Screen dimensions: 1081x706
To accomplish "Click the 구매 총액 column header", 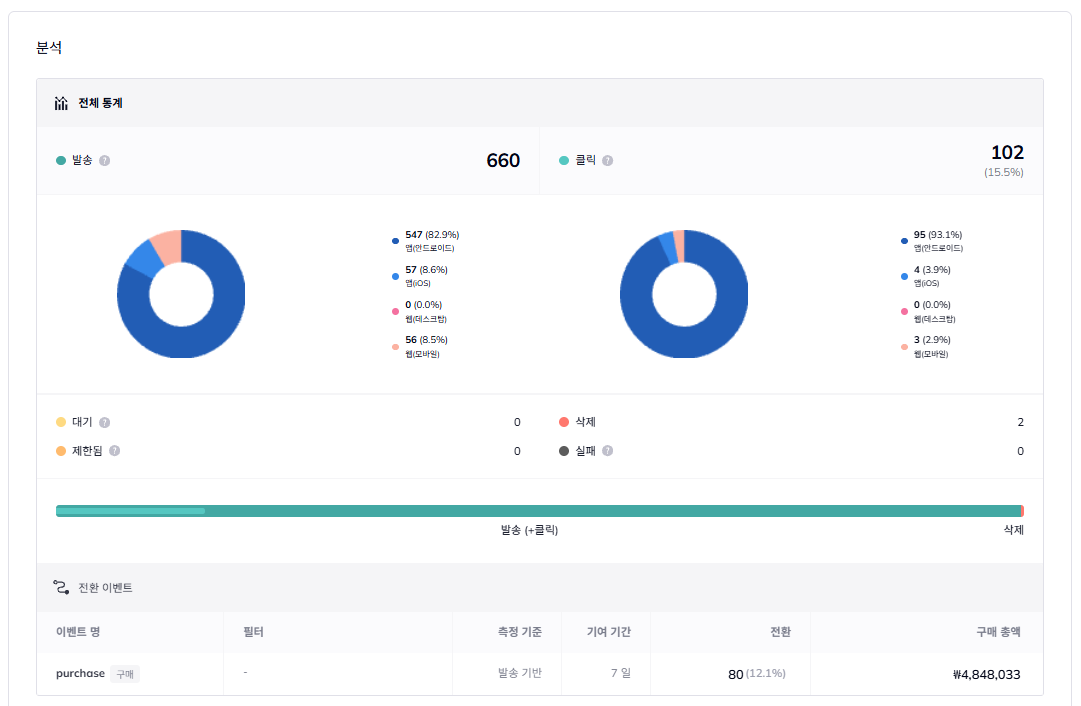I will pos(998,632).
